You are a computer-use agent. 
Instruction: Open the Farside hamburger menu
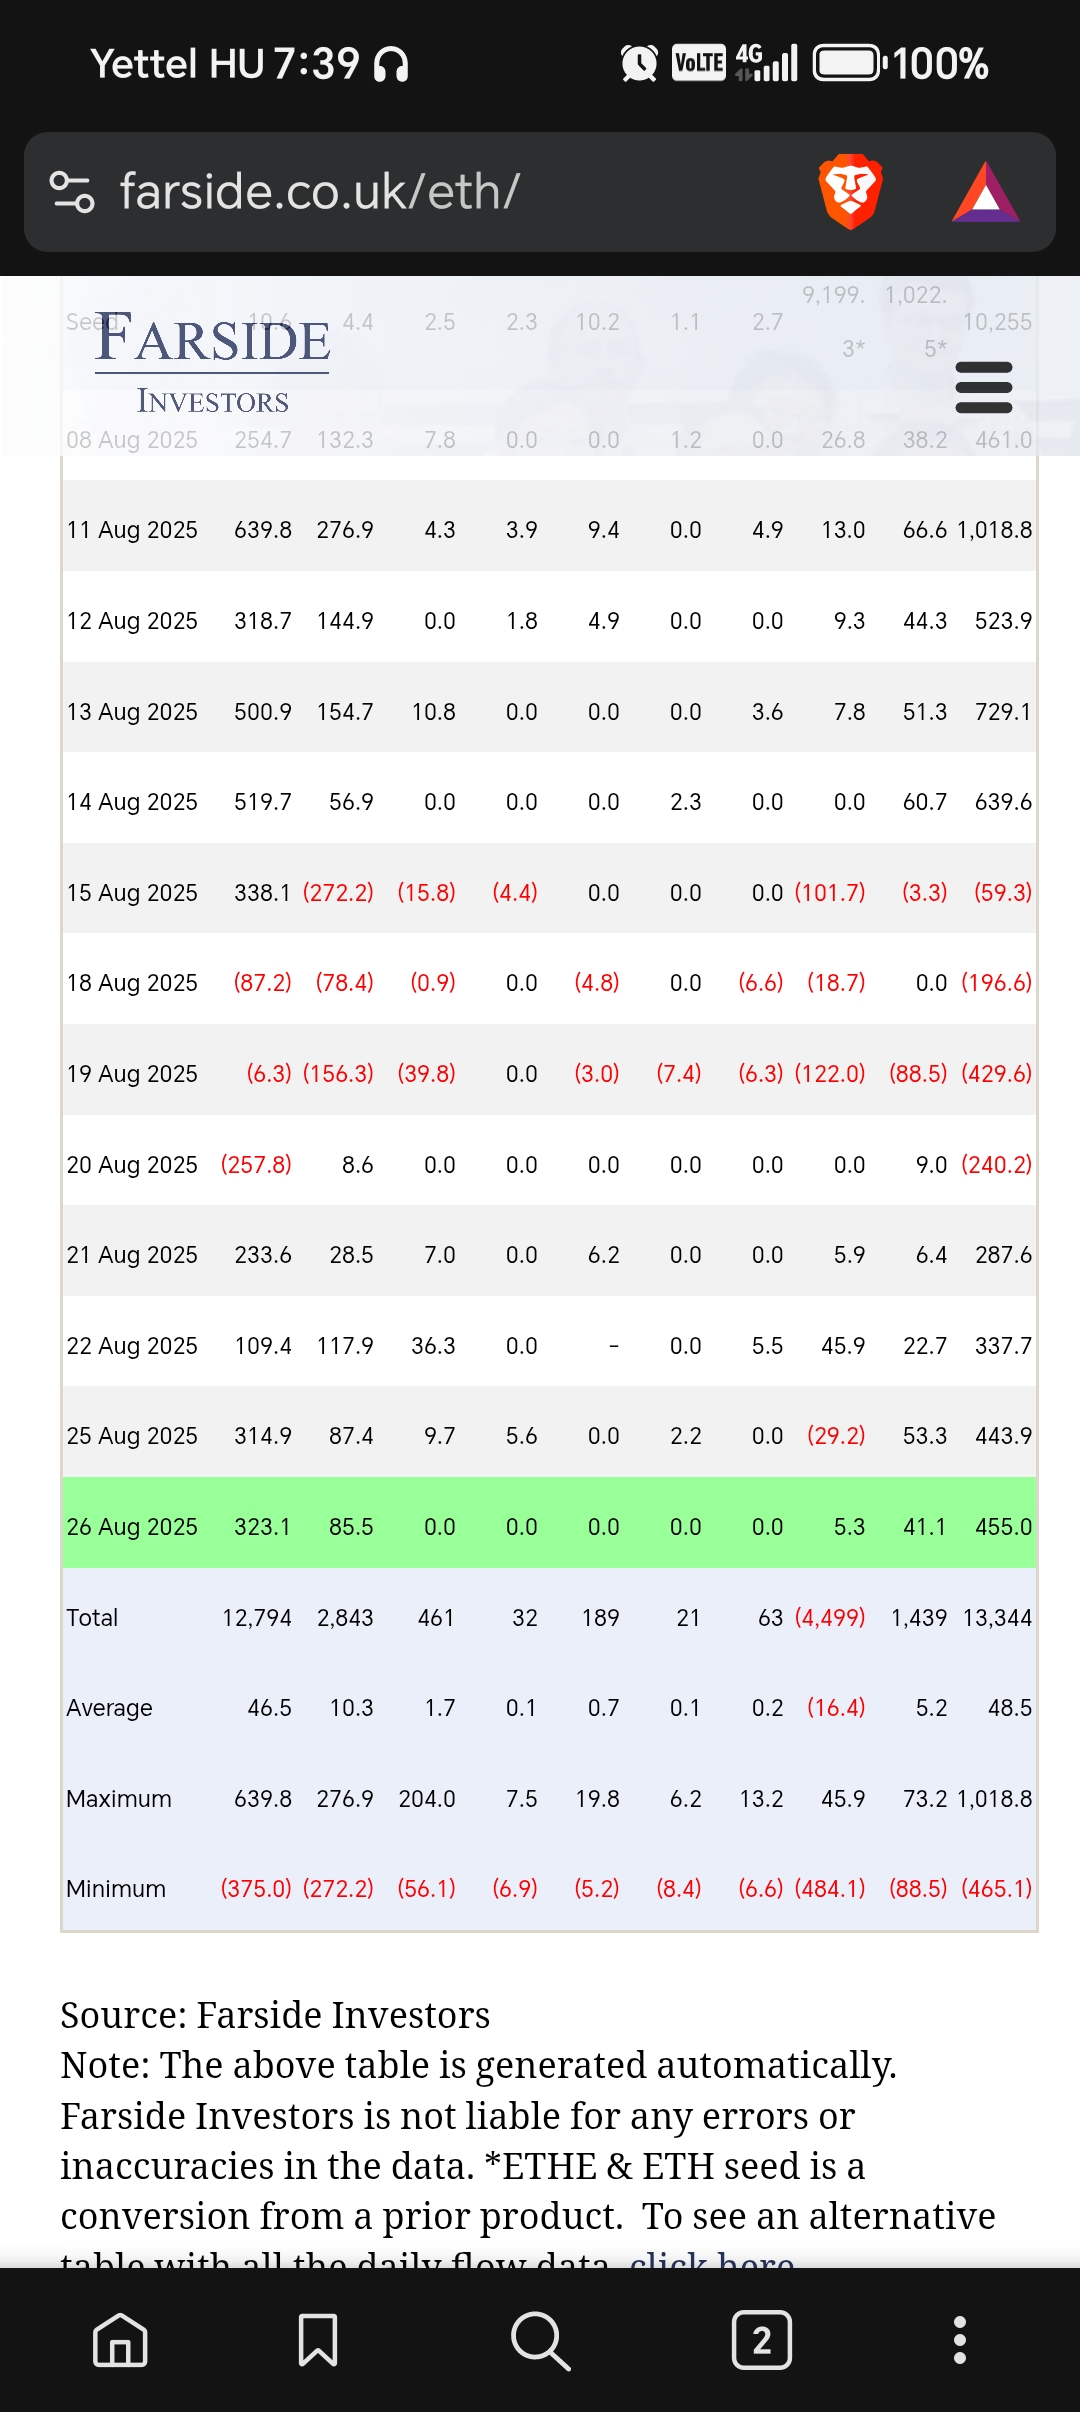pos(984,387)
